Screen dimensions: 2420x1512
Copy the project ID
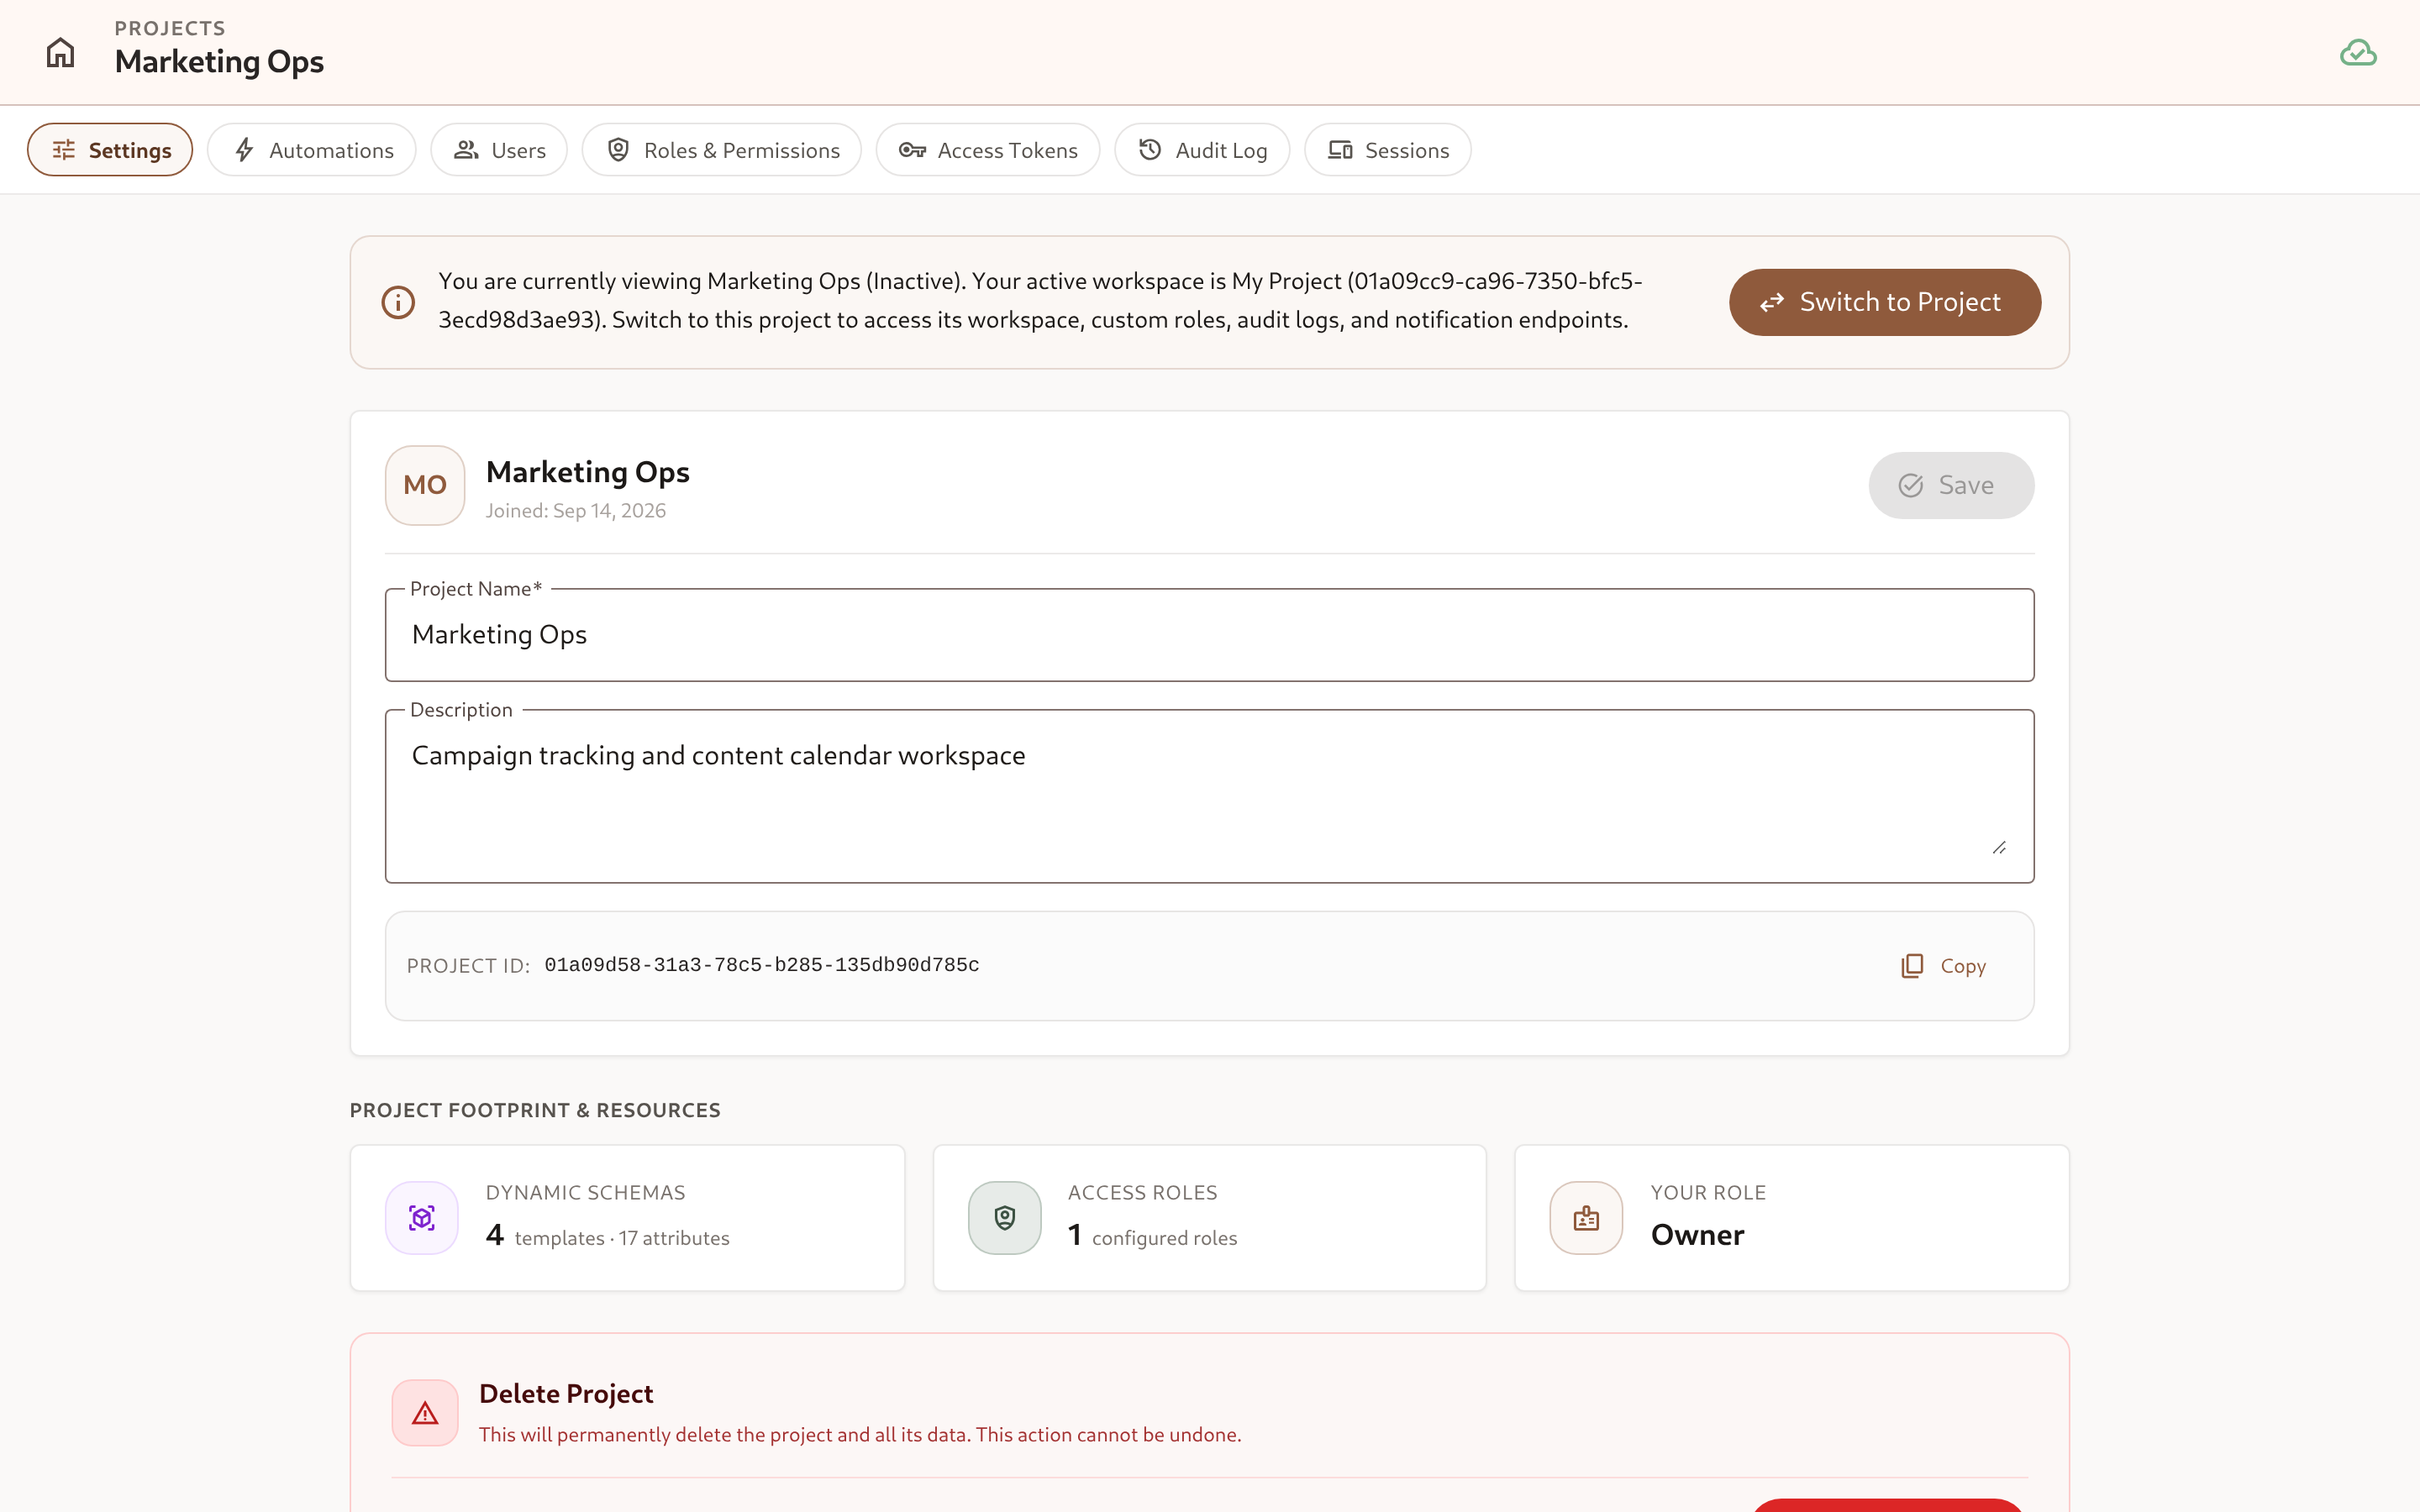click(1943, 966)
